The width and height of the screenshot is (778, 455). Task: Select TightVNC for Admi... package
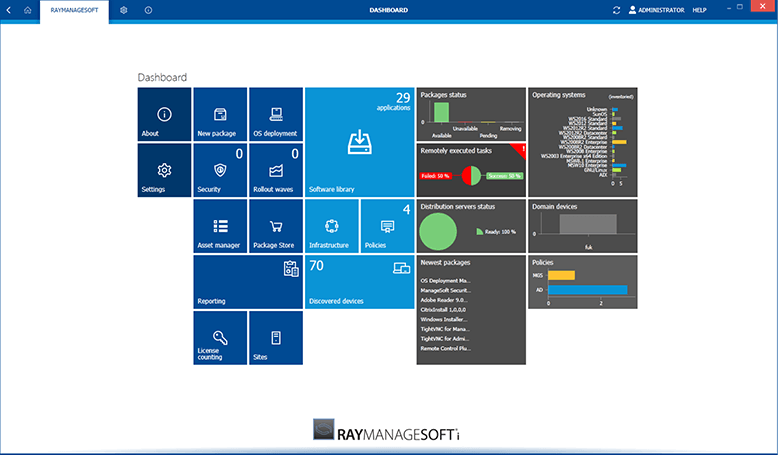445,339
